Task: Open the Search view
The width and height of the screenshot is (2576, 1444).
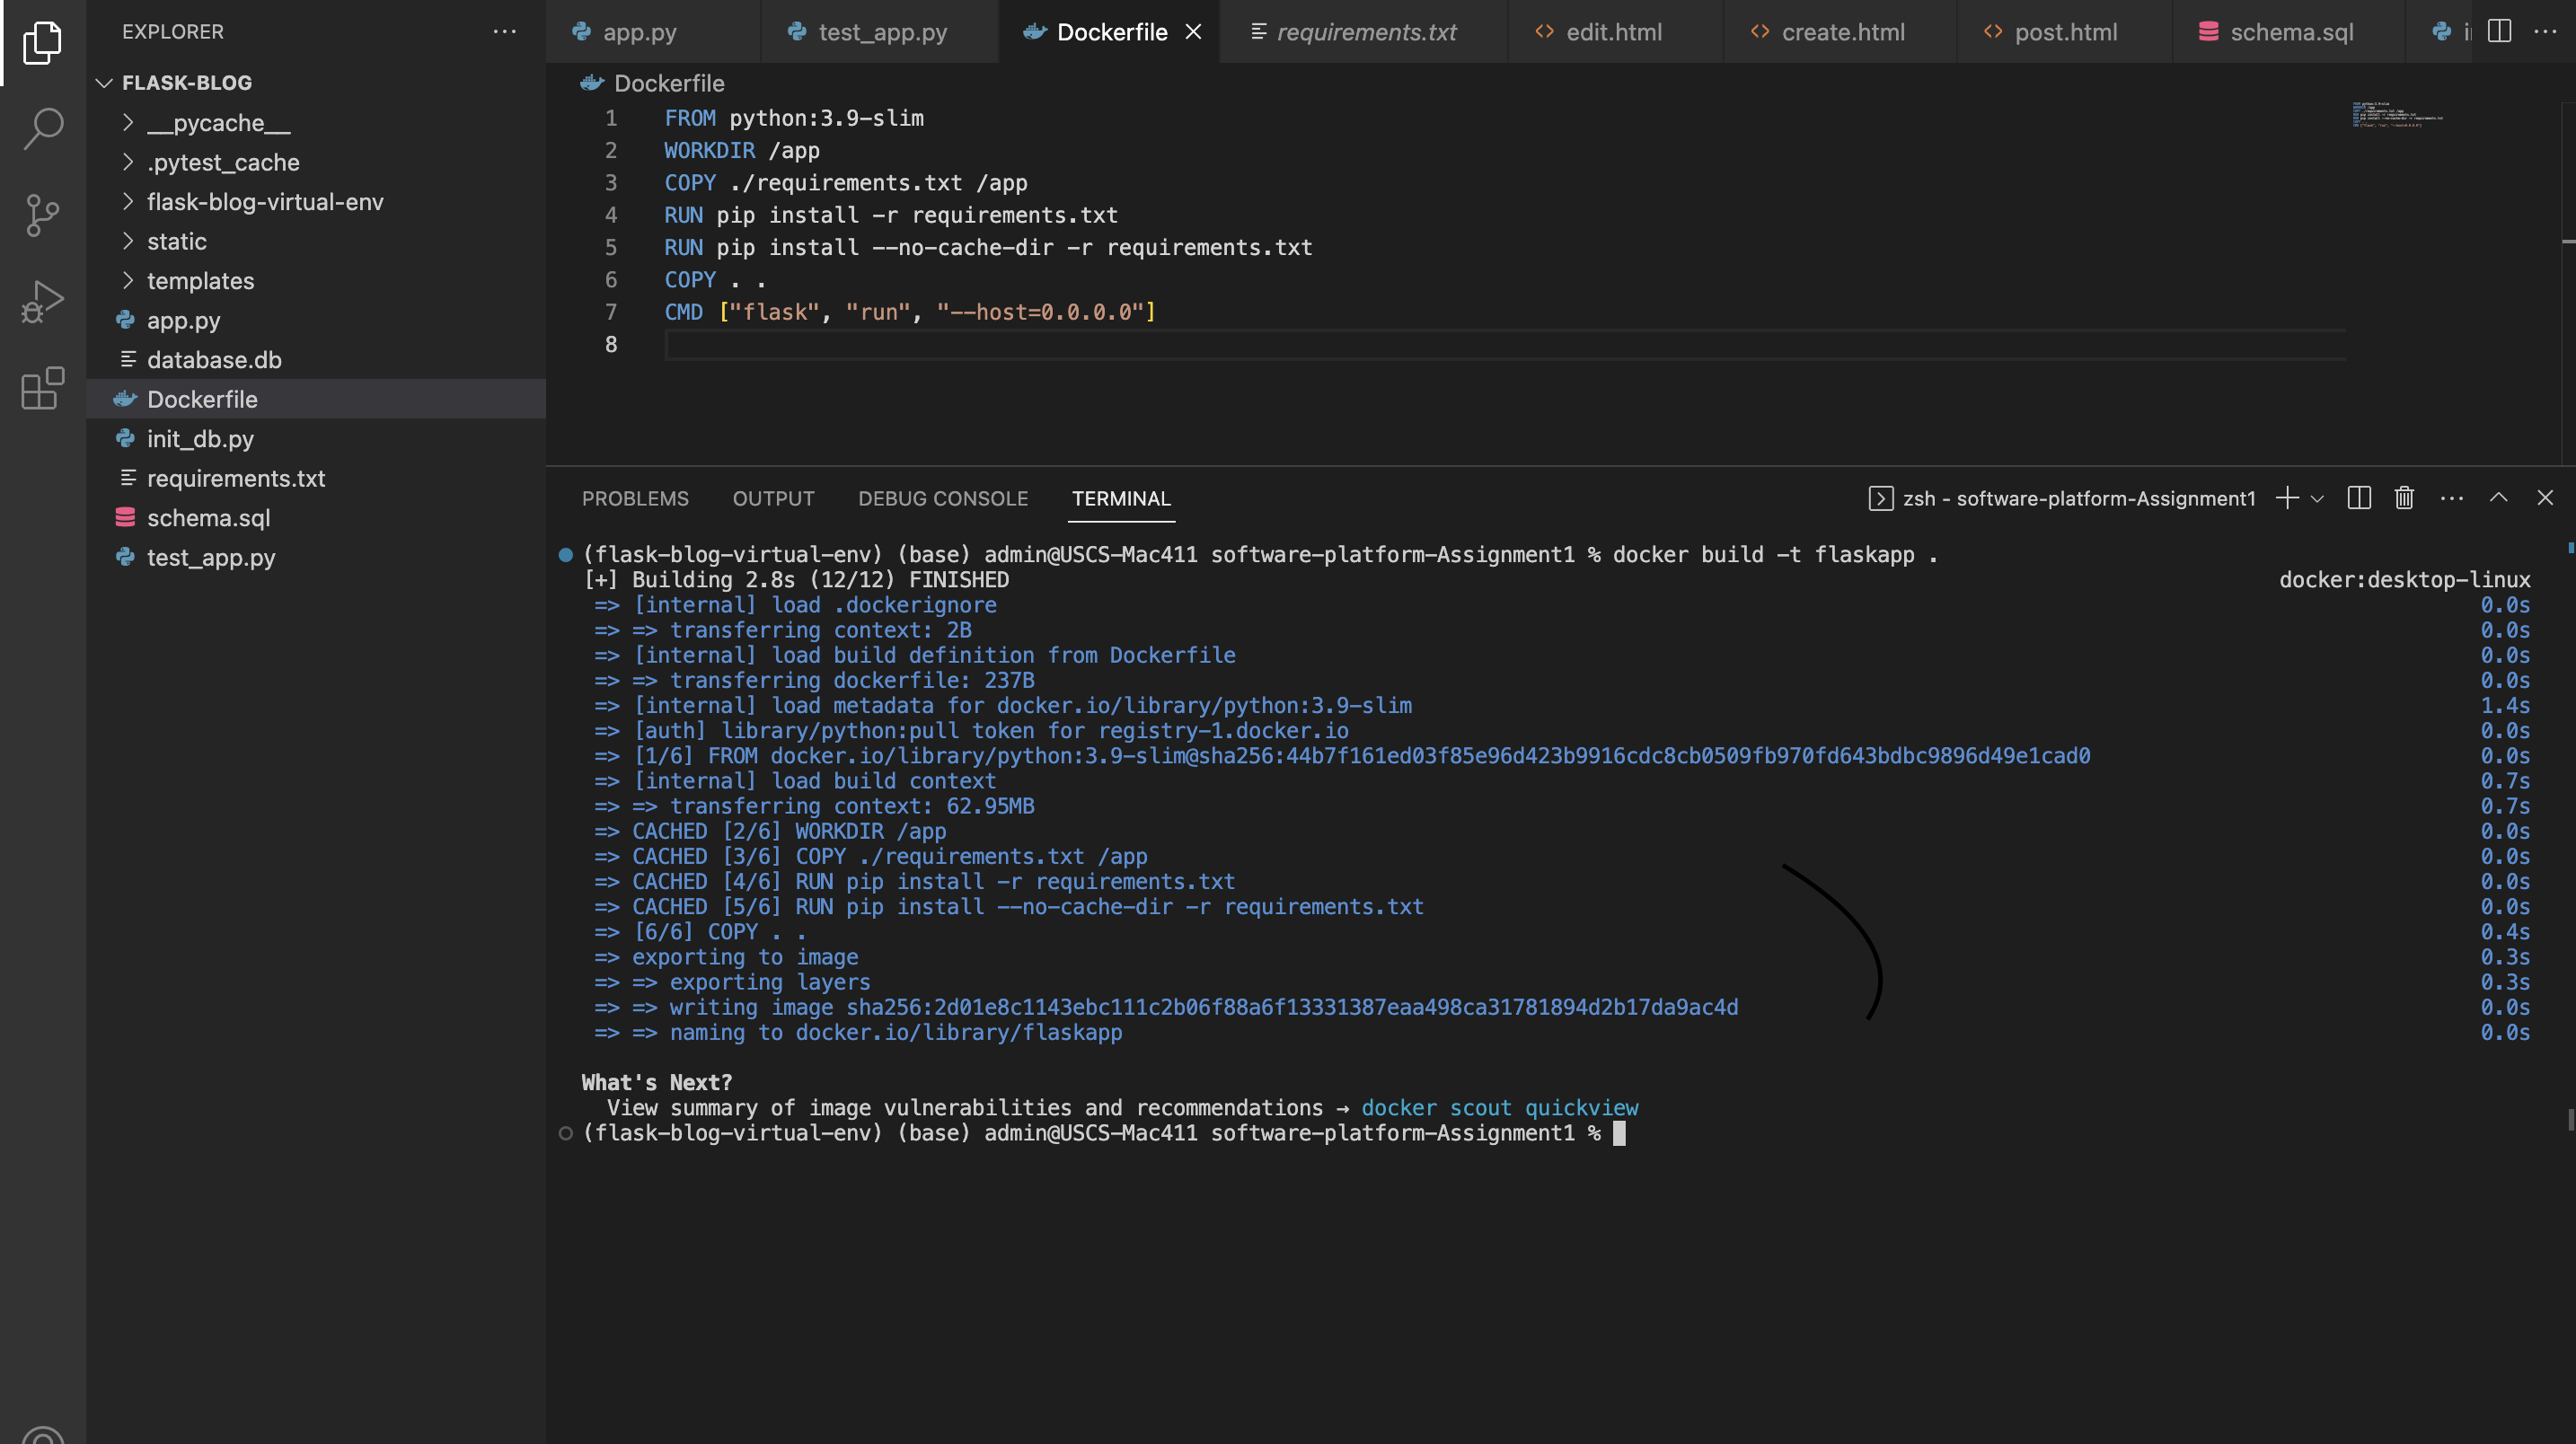Action: pos(42,129)
